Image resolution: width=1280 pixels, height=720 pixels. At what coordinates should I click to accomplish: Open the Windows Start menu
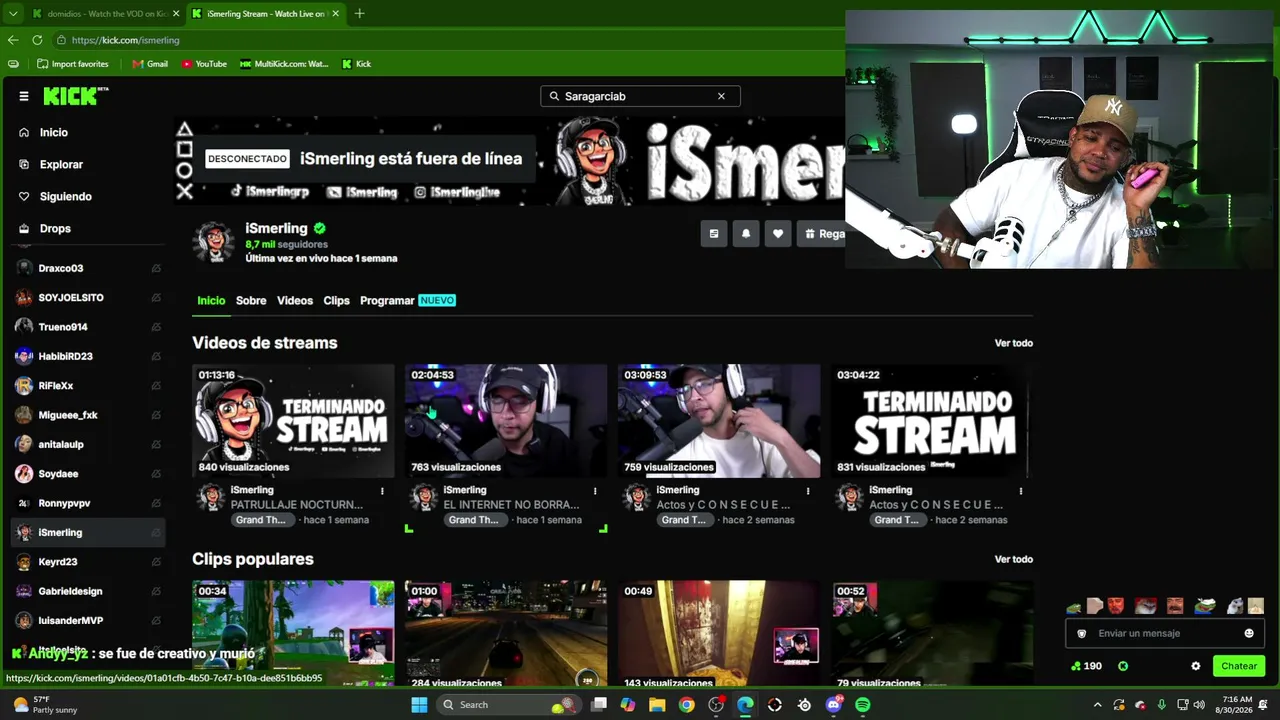click(419, 705)
